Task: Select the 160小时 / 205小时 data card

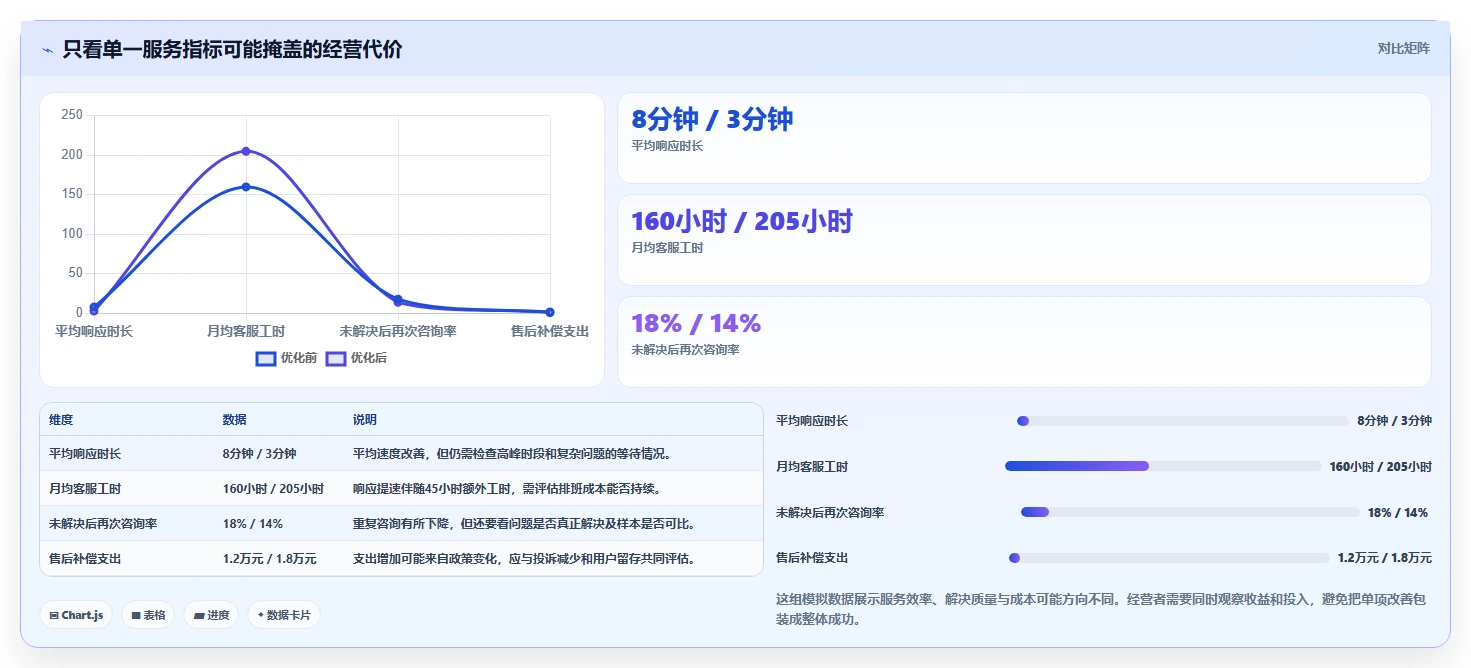Action: [1024, 240]
